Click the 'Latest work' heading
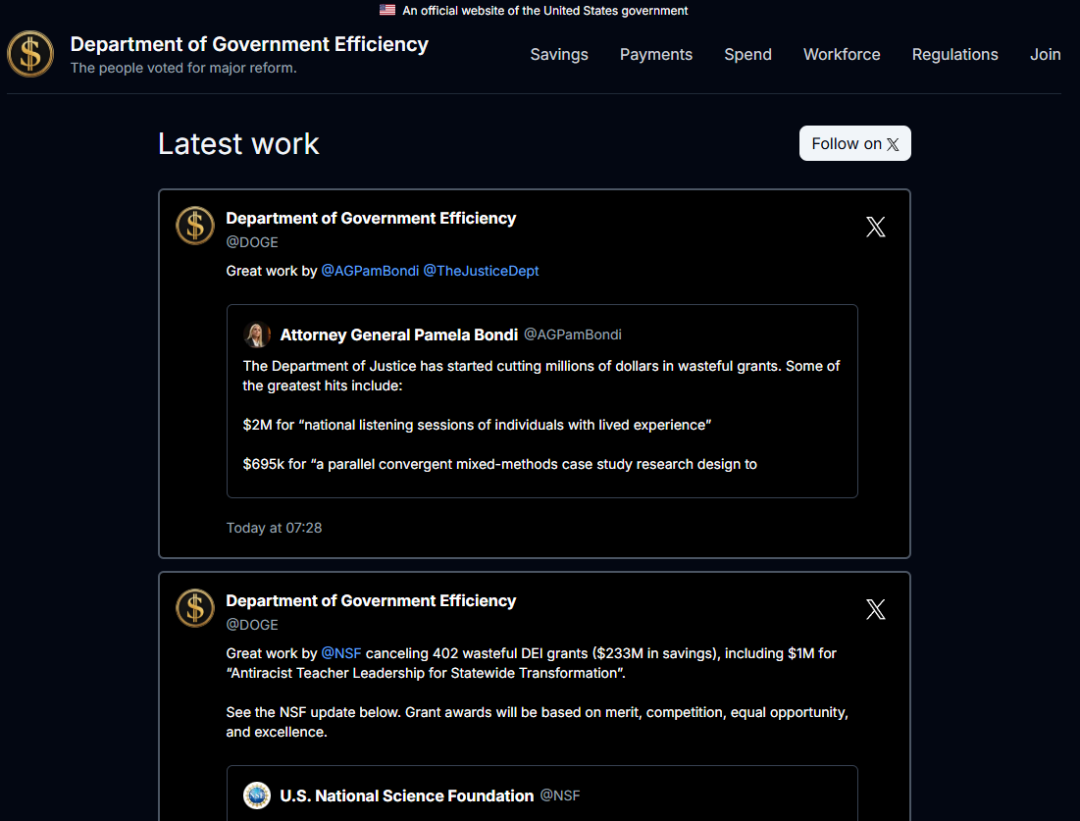This screenshot has width=1080, height=821. click(238, 143)
